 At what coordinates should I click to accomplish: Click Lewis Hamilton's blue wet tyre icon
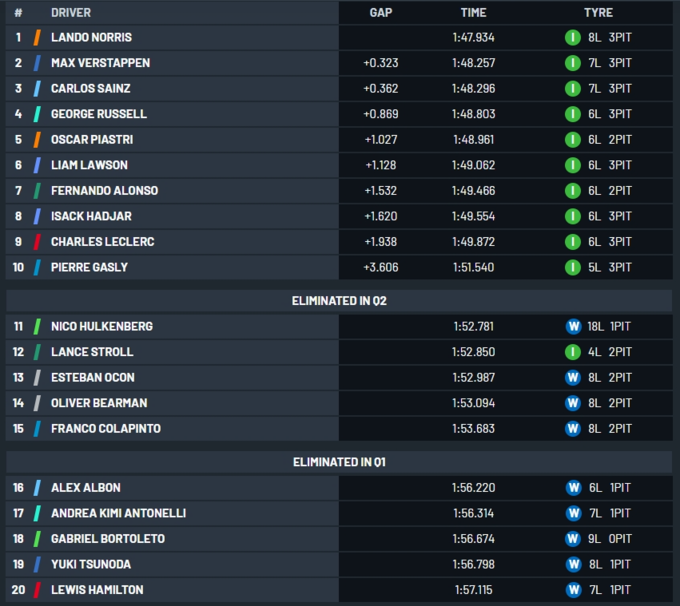click(573, 590)
